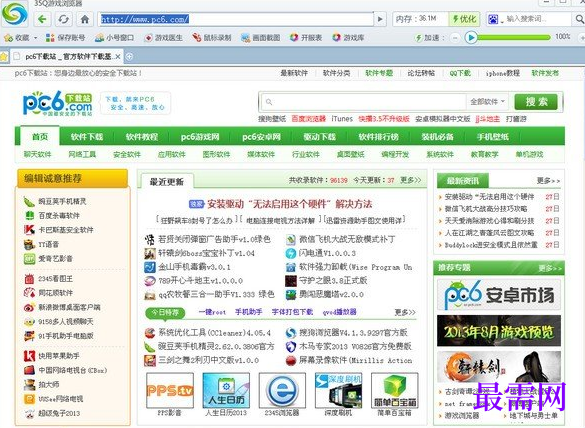The image size is (585, 428).
Task: Click the 优化 memory optimize button
Action: (x=464, y=19)
